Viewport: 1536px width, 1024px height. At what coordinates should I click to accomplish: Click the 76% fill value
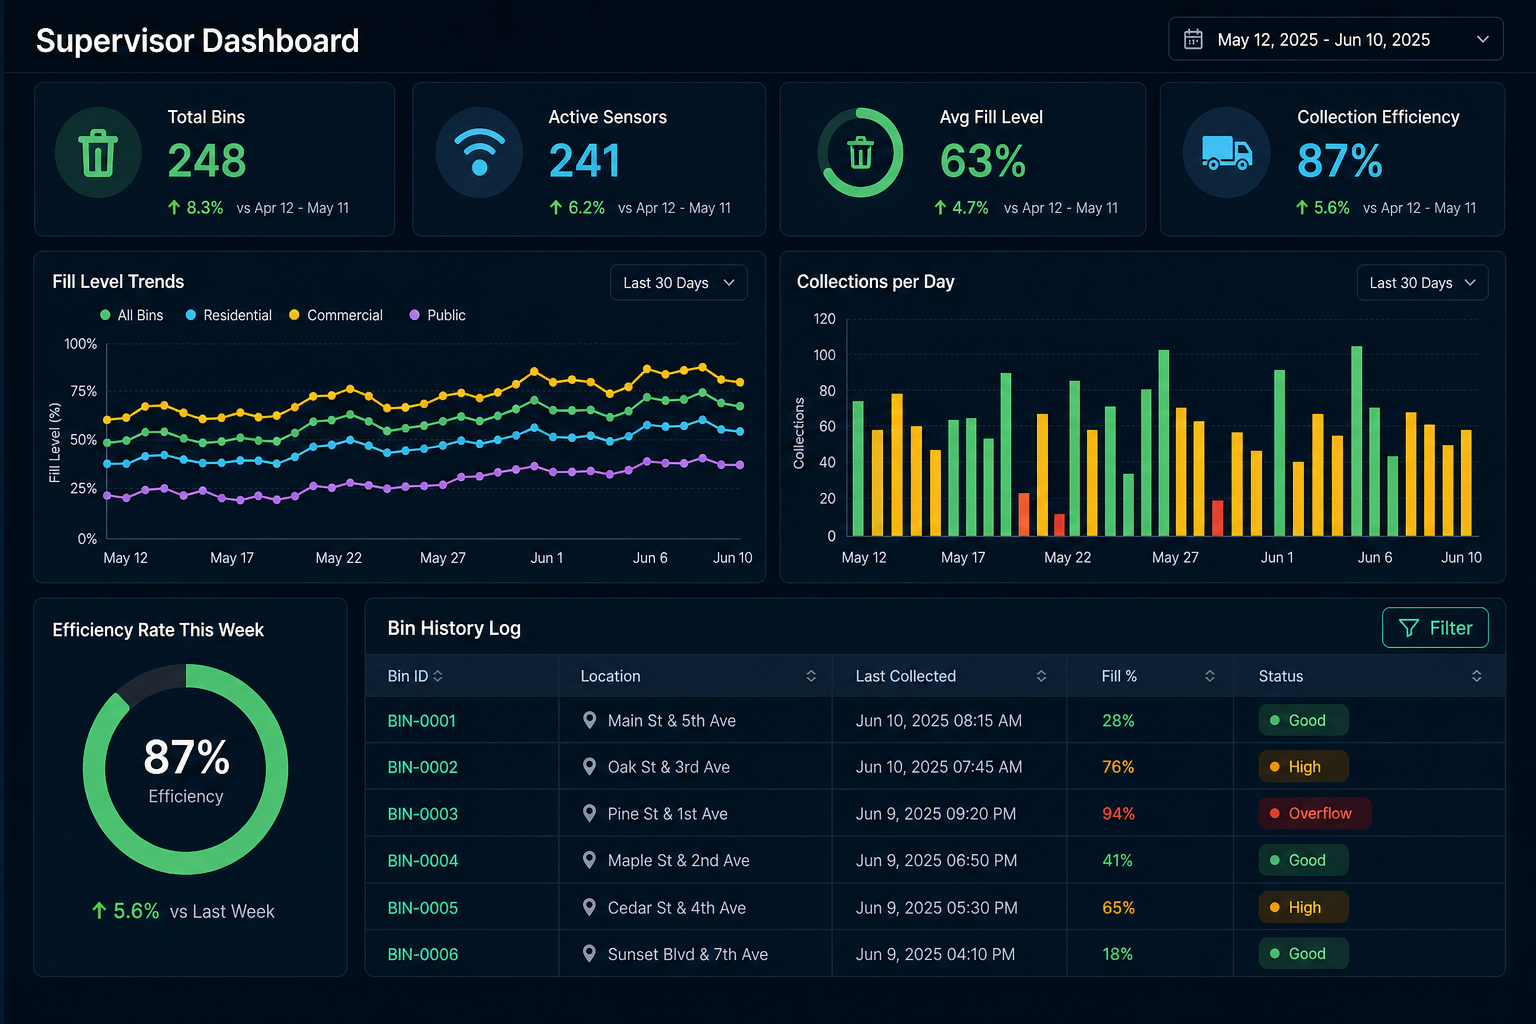click(x=1118, y=767)
